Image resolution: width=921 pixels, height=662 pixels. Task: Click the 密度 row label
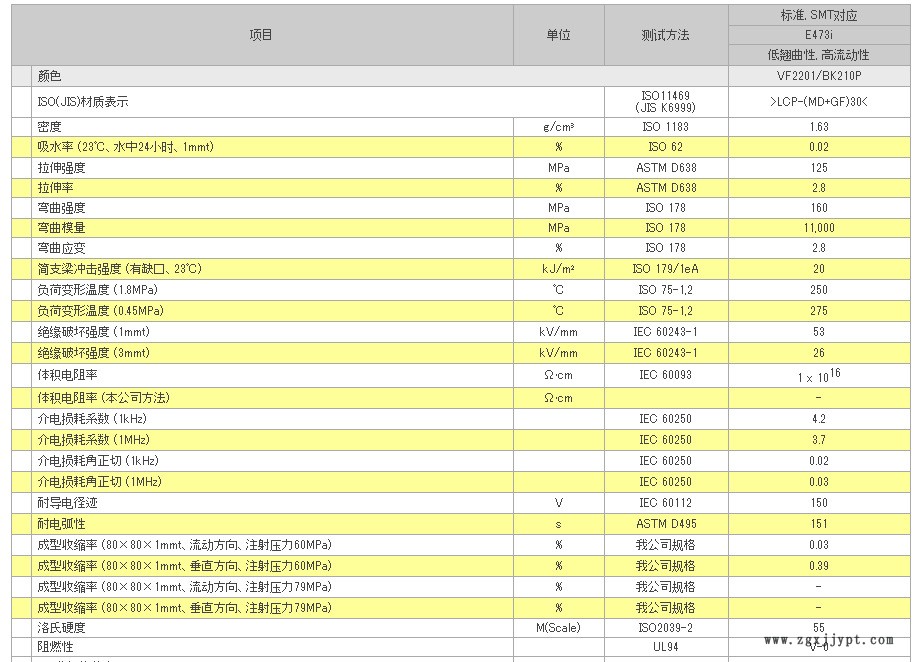click(49, 127)
